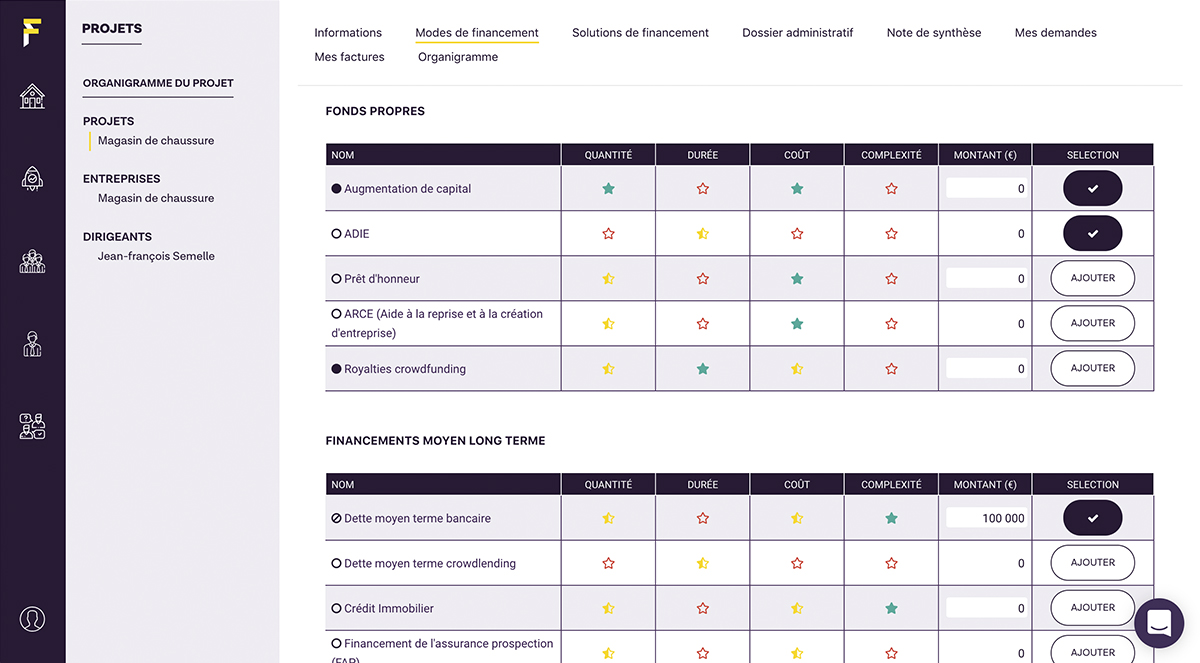Click the ADIE row radio circle
This screenshot has width=1200, height=663.
(336, 234)
